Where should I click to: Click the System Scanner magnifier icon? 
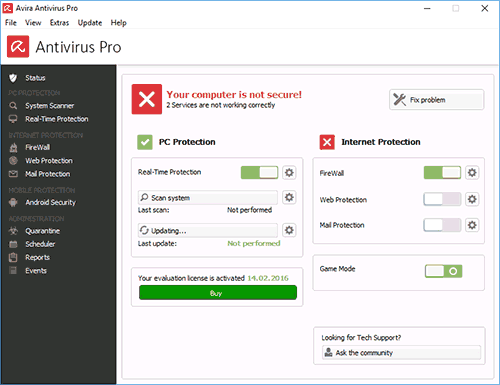13,106
